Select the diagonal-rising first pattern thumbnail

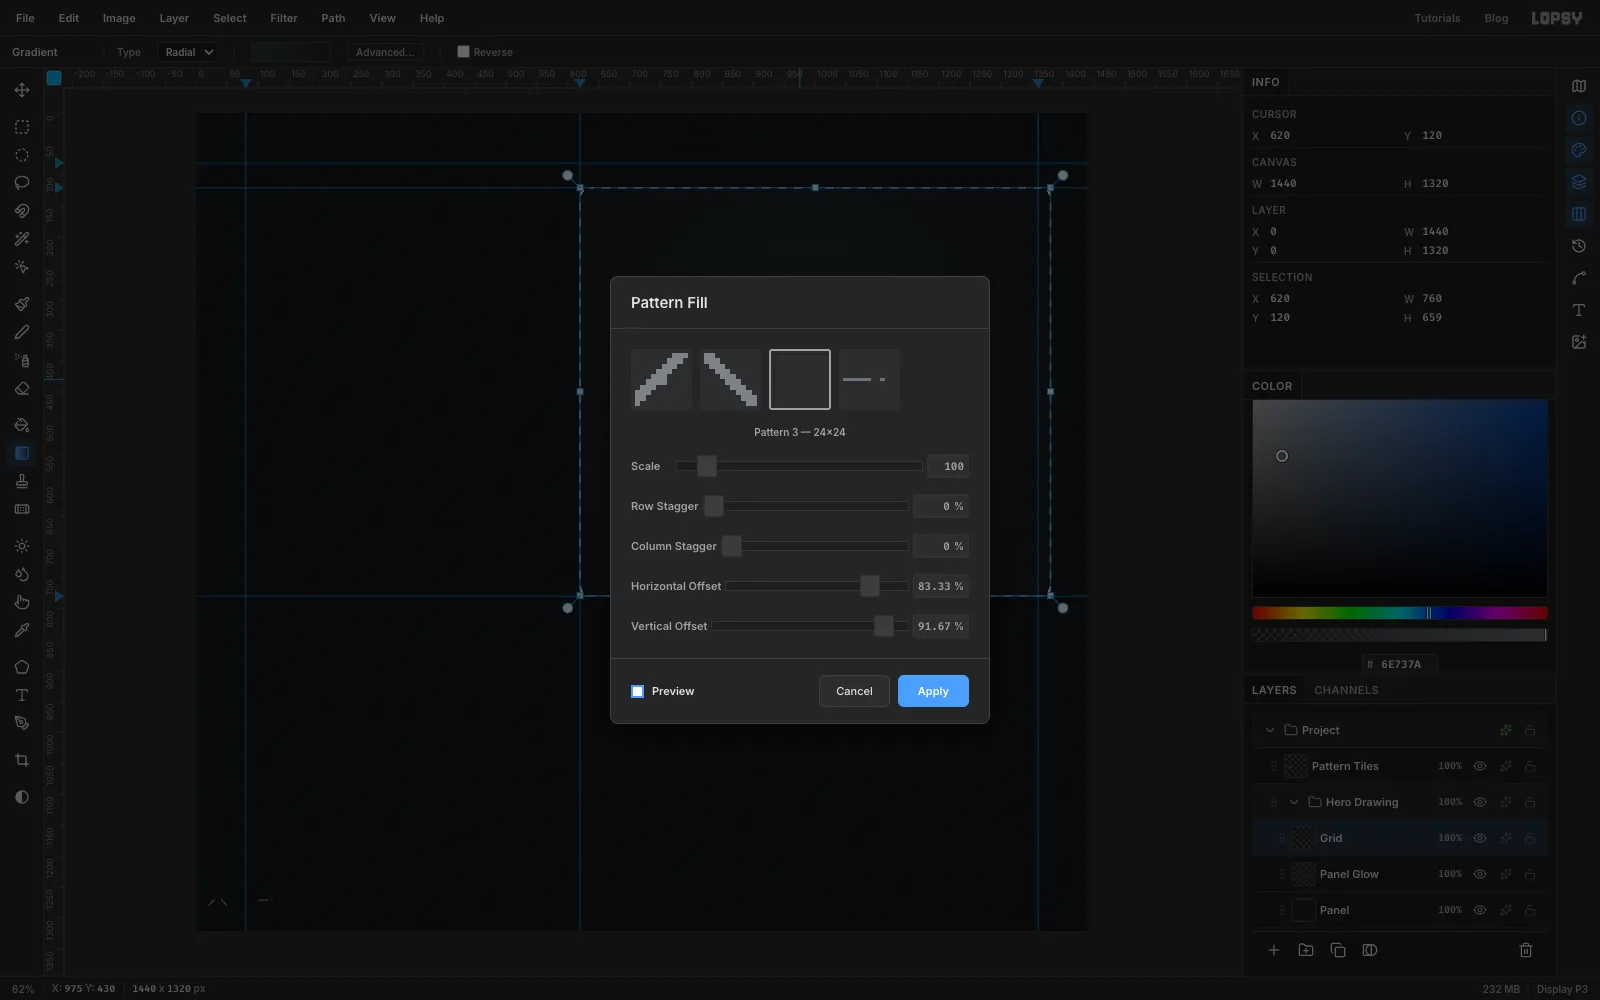(x=661, y=379)
